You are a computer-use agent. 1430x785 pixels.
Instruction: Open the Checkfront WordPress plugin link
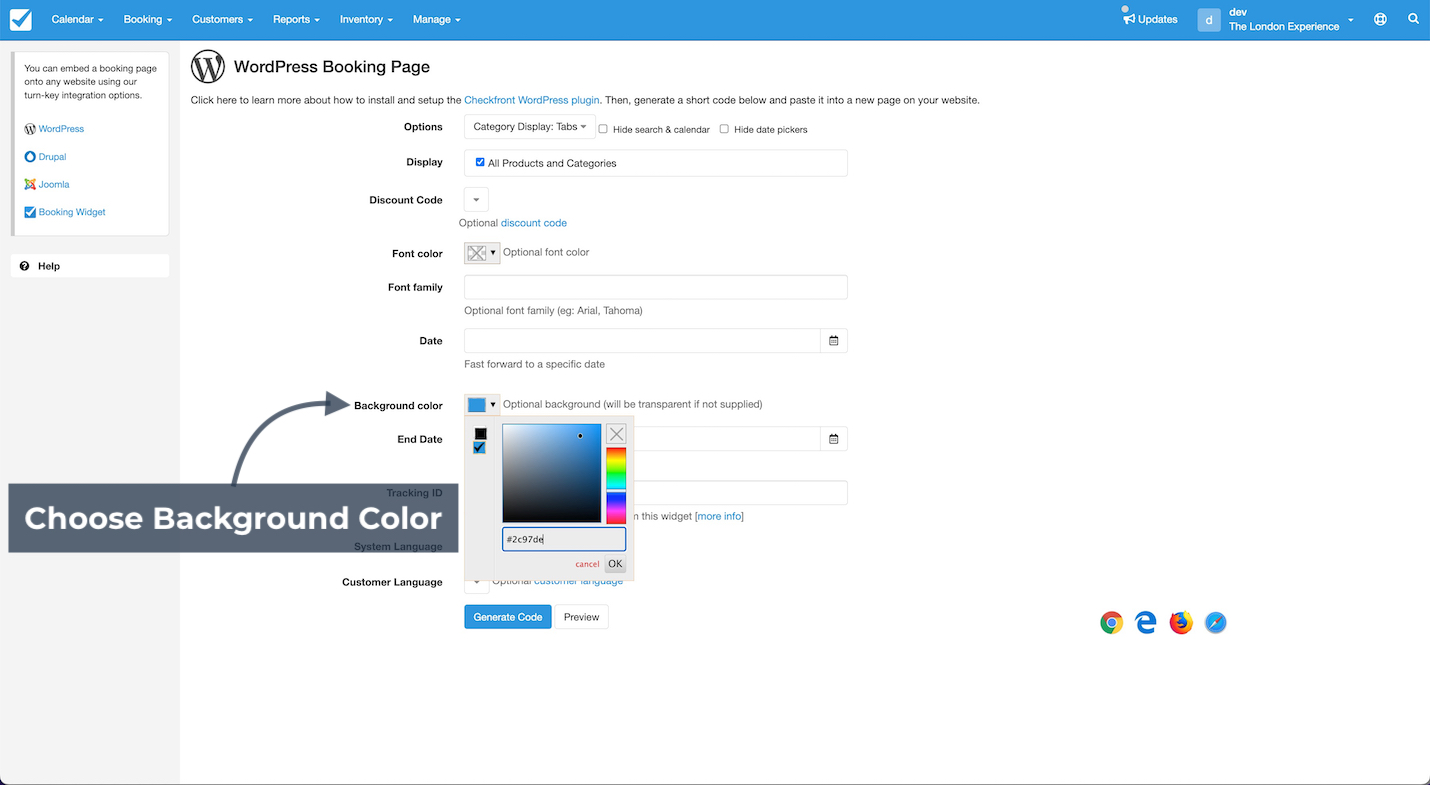[532, 100]
